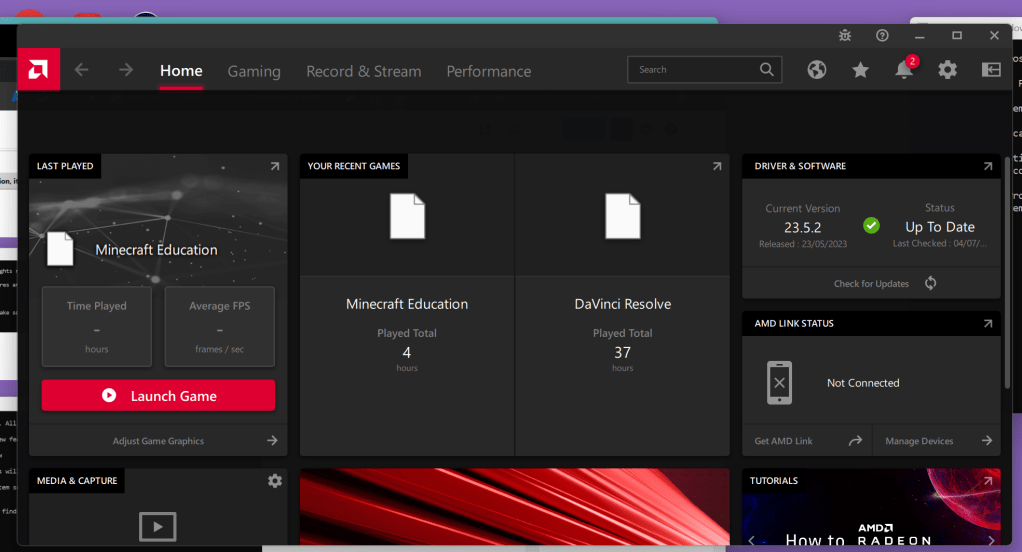Open notifications bell icon
This screenshot has width=1022, height=552.
pos(904,69)
